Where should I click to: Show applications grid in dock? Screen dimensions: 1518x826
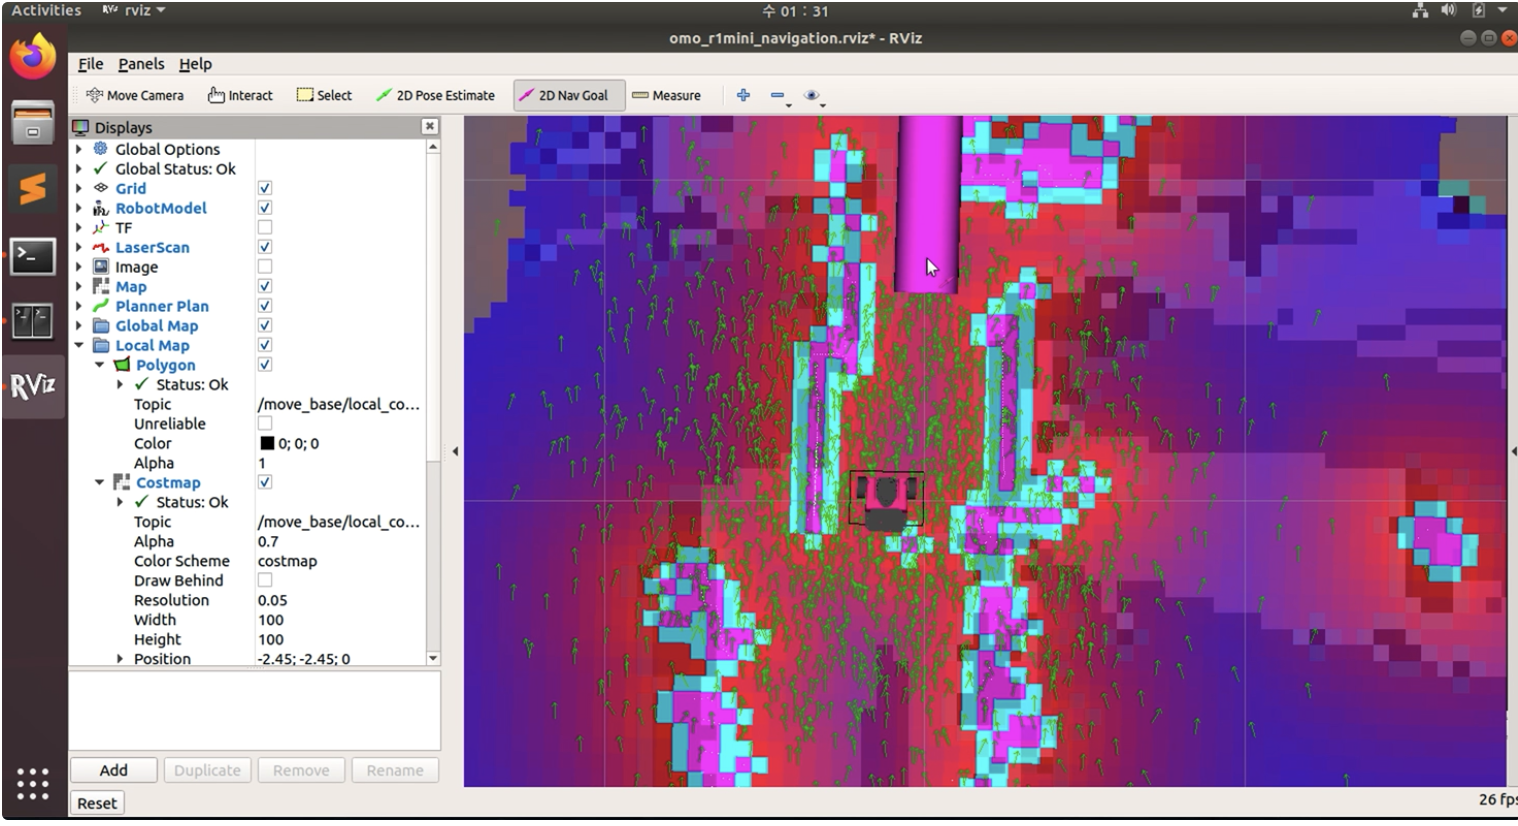[x=33, y=783]
